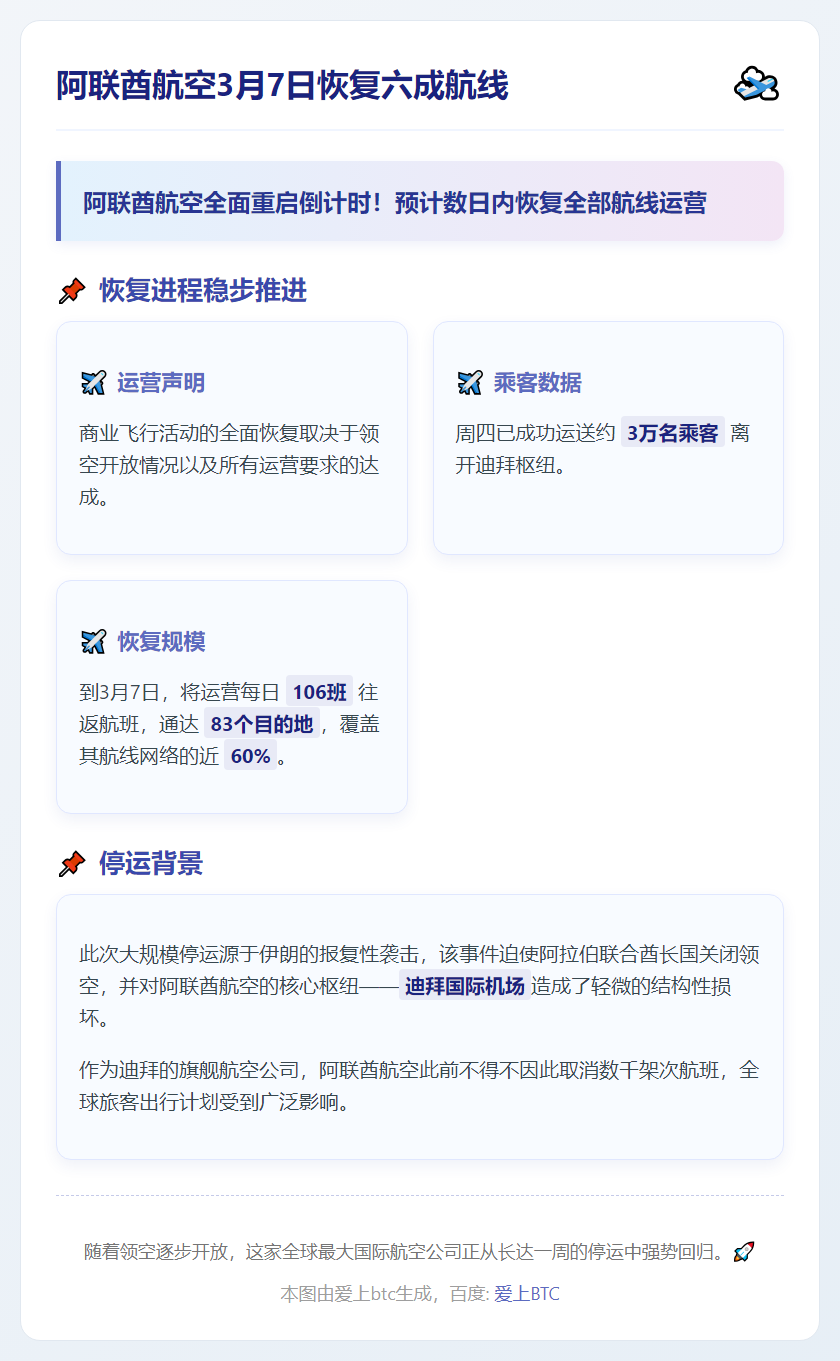Click the airplane icon next to 恢复规模

point(93,642)
